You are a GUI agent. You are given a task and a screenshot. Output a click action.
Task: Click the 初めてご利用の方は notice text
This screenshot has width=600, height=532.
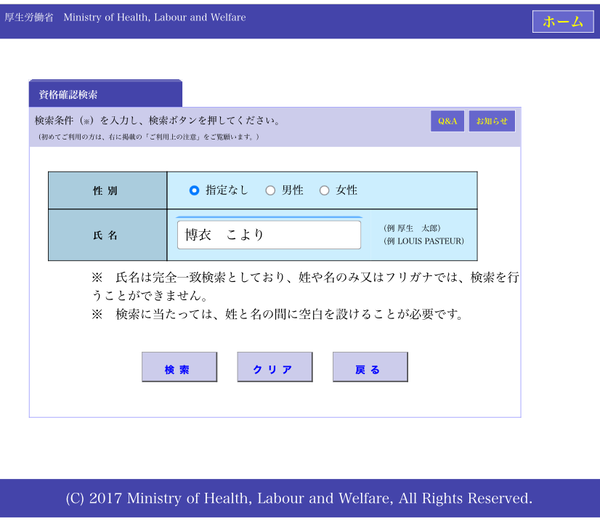coord(149,137)
